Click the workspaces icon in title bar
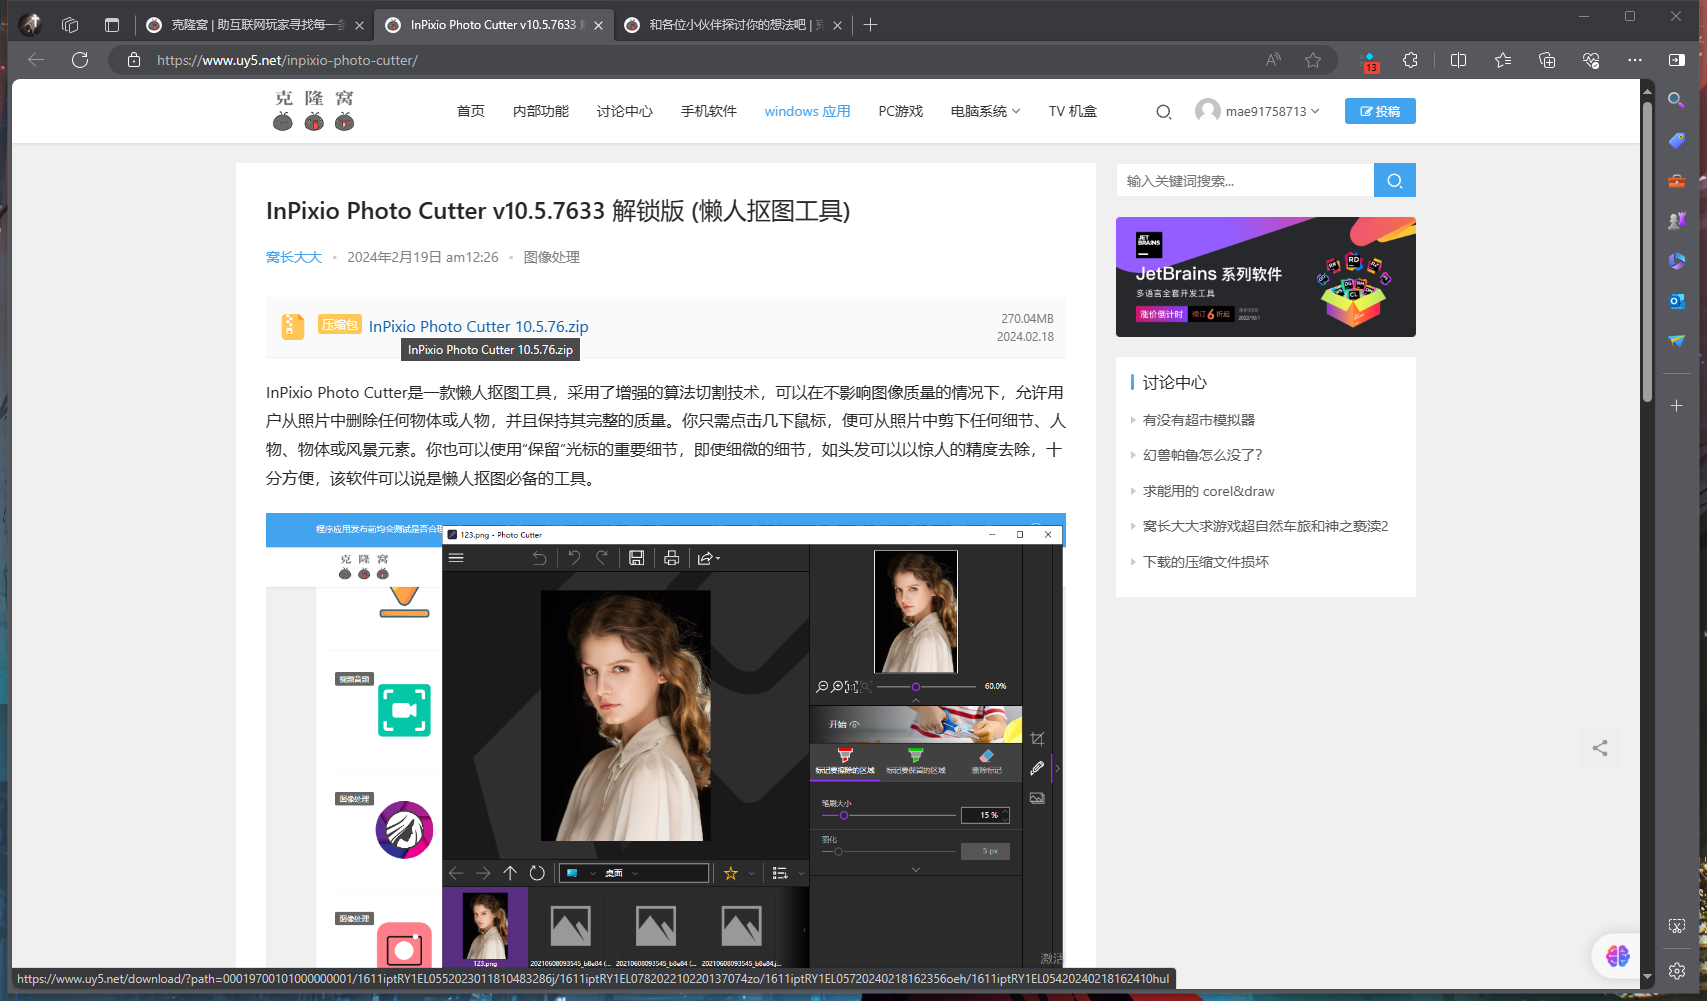Screen dimensions: 1707x1001 coord(70,25)
